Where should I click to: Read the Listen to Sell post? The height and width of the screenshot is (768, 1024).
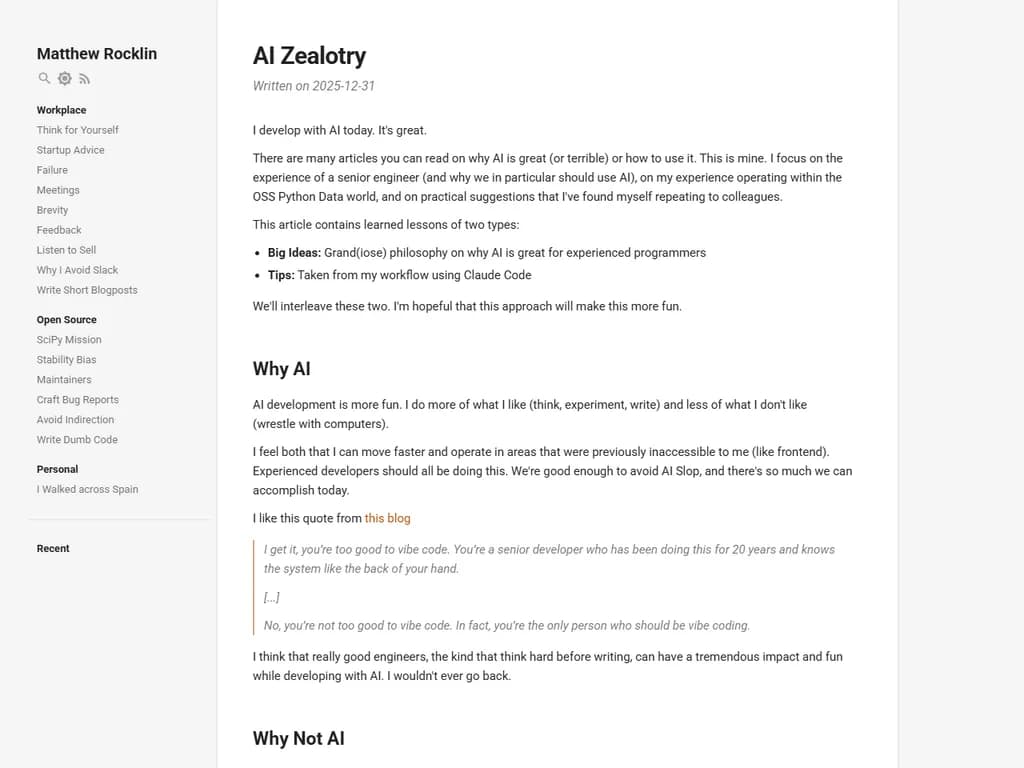pos(67,250)
